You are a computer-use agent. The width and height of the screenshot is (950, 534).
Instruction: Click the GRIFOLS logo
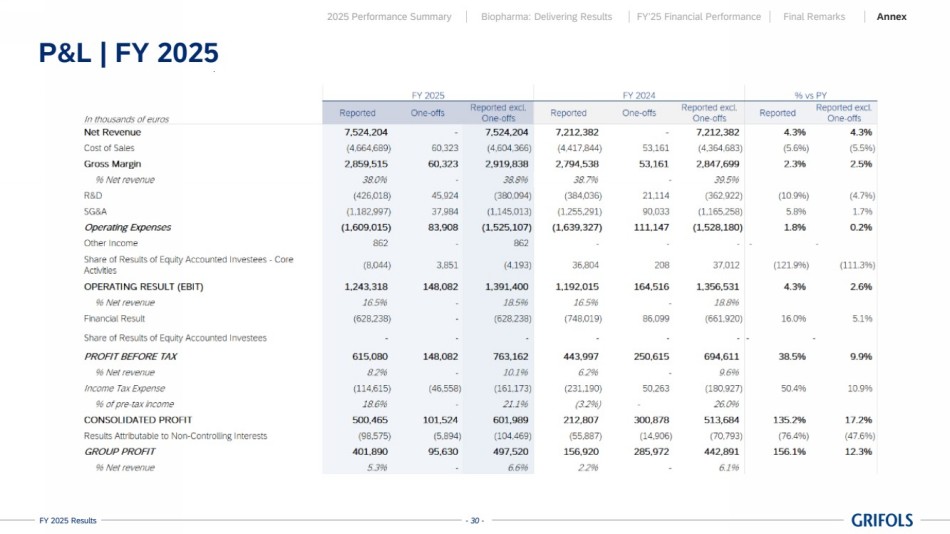tap(882, 520)
